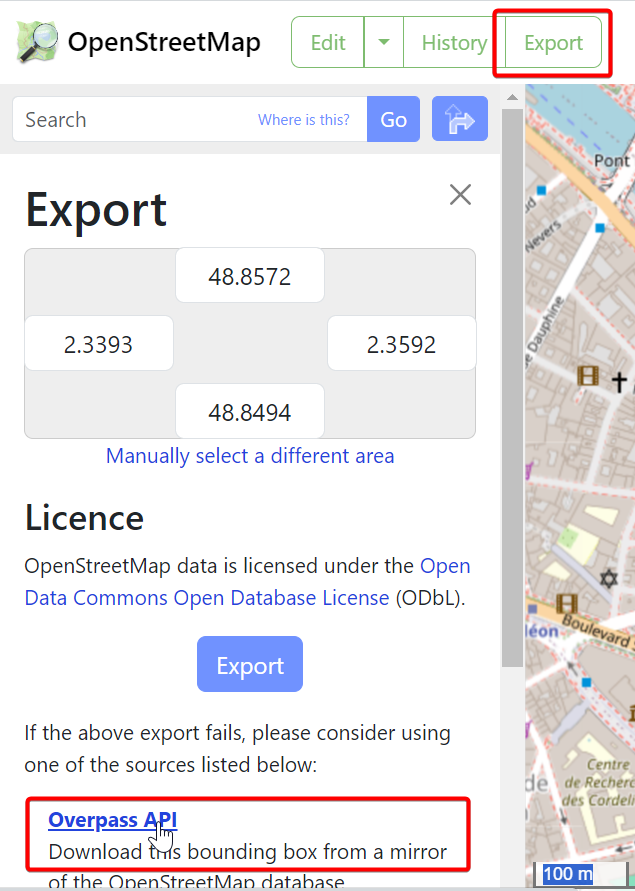Close the Export sidebar panel

(460, 194)
